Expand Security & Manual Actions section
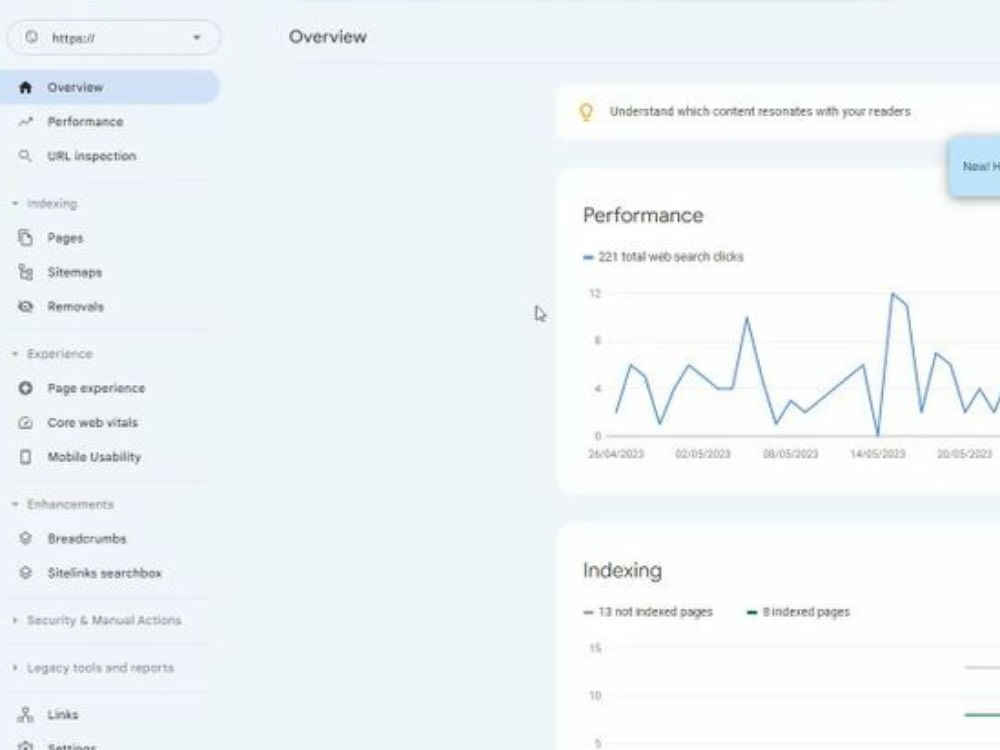Viewport: 1000px width, 750px height. 97,621
